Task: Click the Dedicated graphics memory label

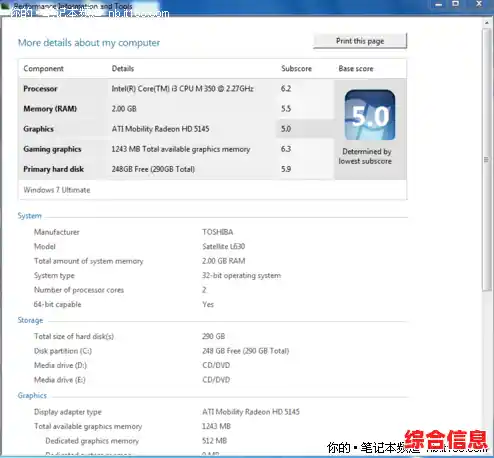Action: point(92,441)
